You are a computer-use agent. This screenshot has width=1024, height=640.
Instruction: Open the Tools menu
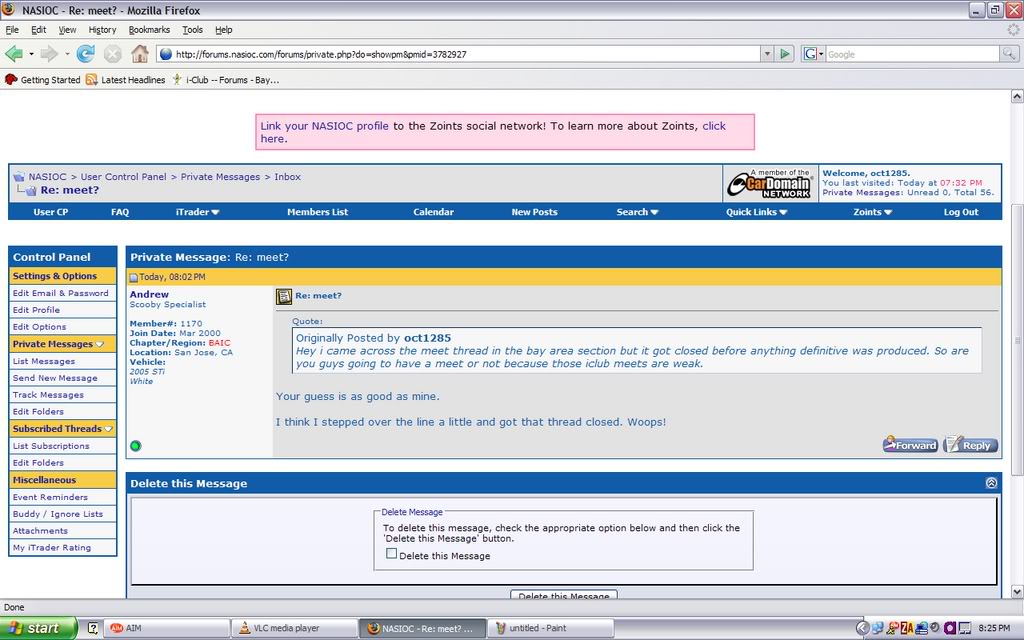pyautogui.click(x=192, y=30)
